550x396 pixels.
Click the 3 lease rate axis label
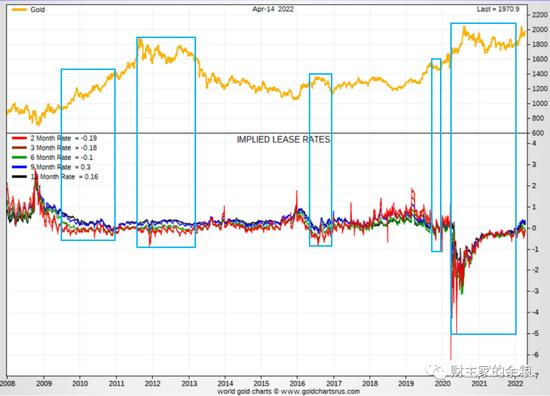pos(534,164)
